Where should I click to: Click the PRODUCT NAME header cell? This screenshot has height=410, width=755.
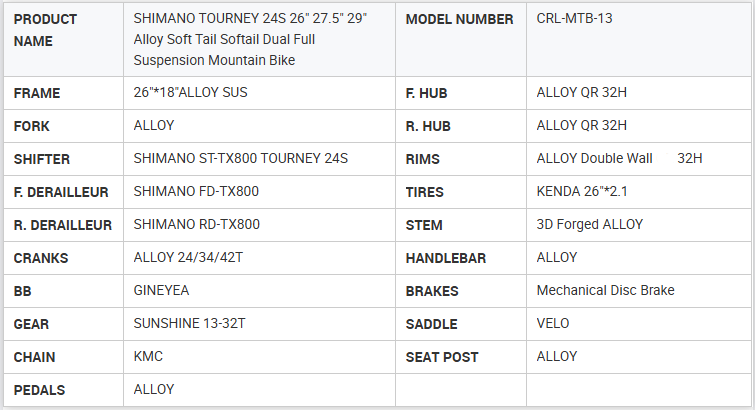click(46, 30)
